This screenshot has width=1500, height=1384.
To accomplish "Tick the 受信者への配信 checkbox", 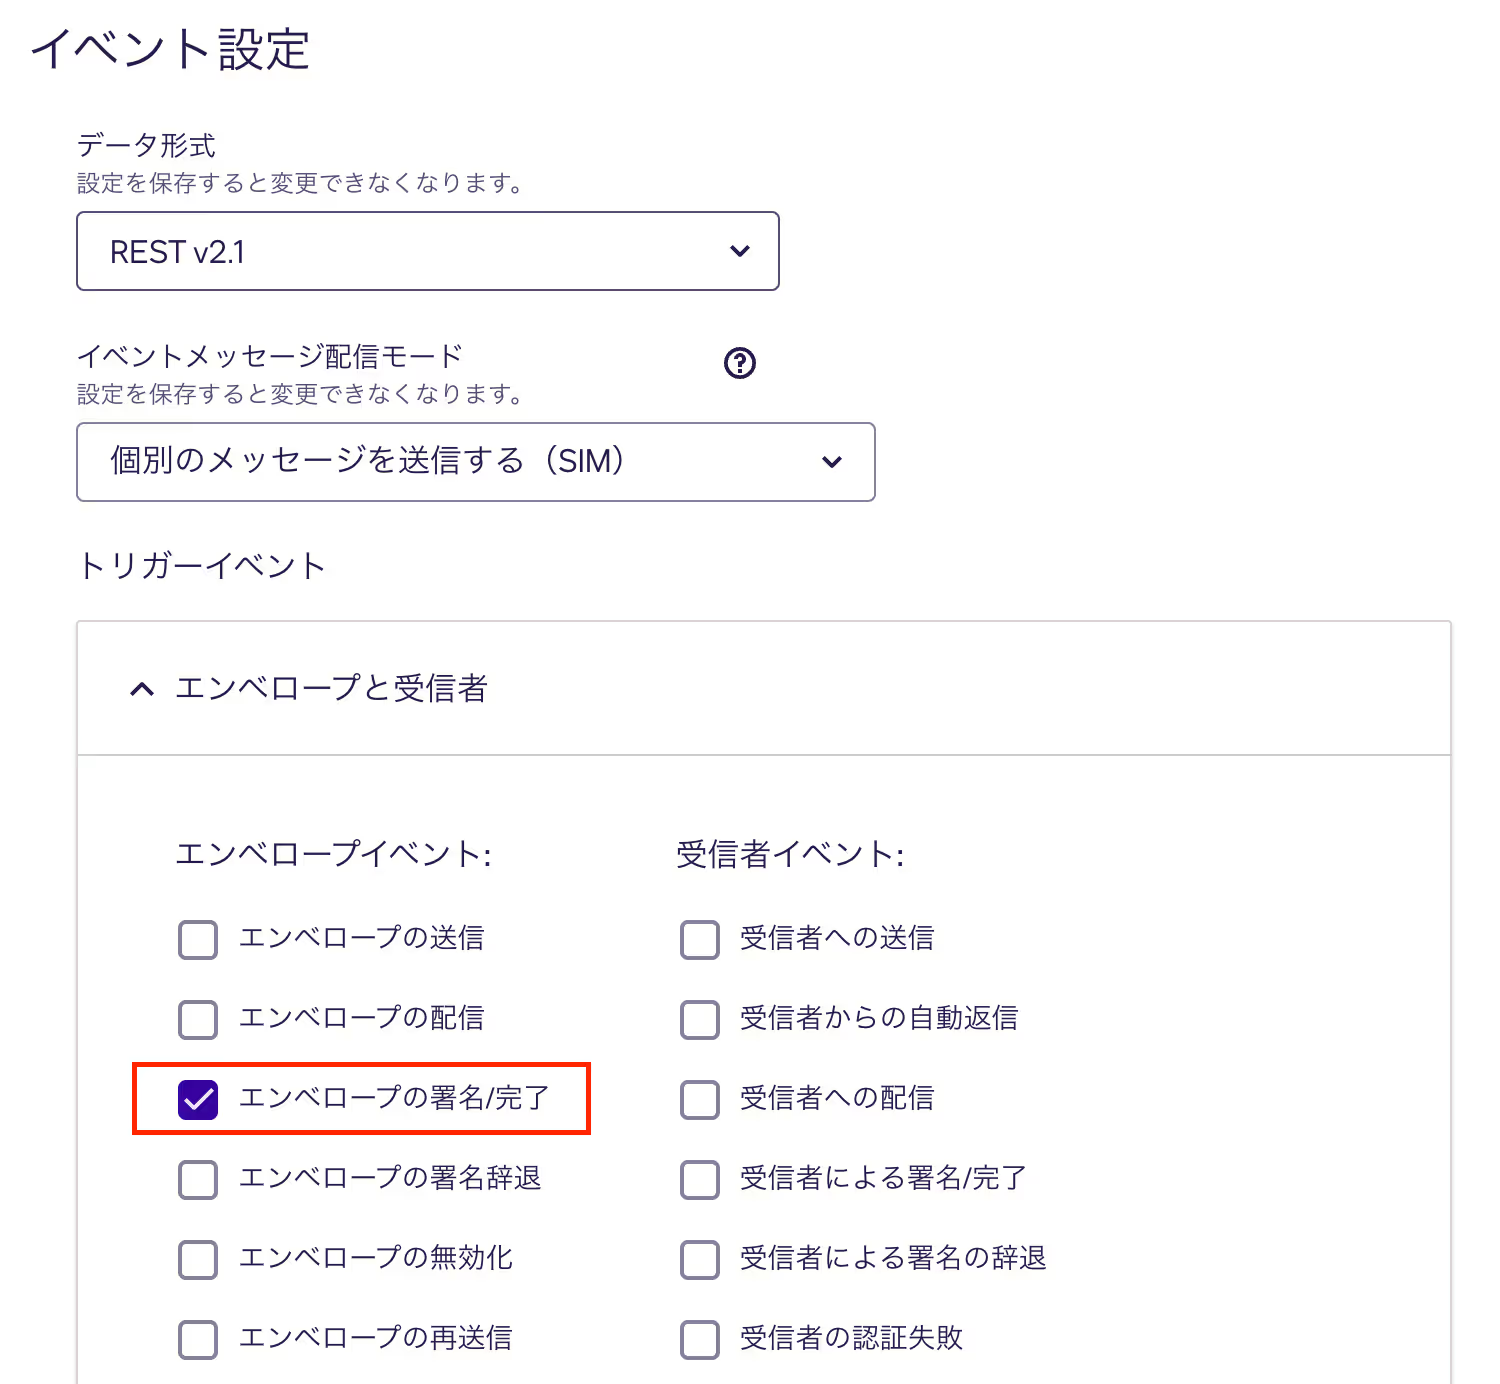I will point(700,1100).
